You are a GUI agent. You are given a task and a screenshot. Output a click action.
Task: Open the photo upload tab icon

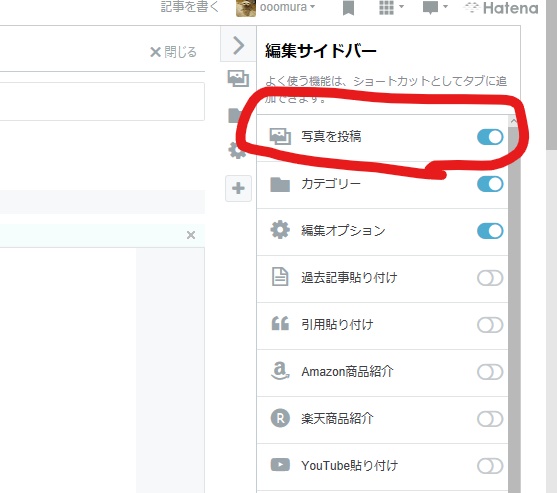click(238, 78)
